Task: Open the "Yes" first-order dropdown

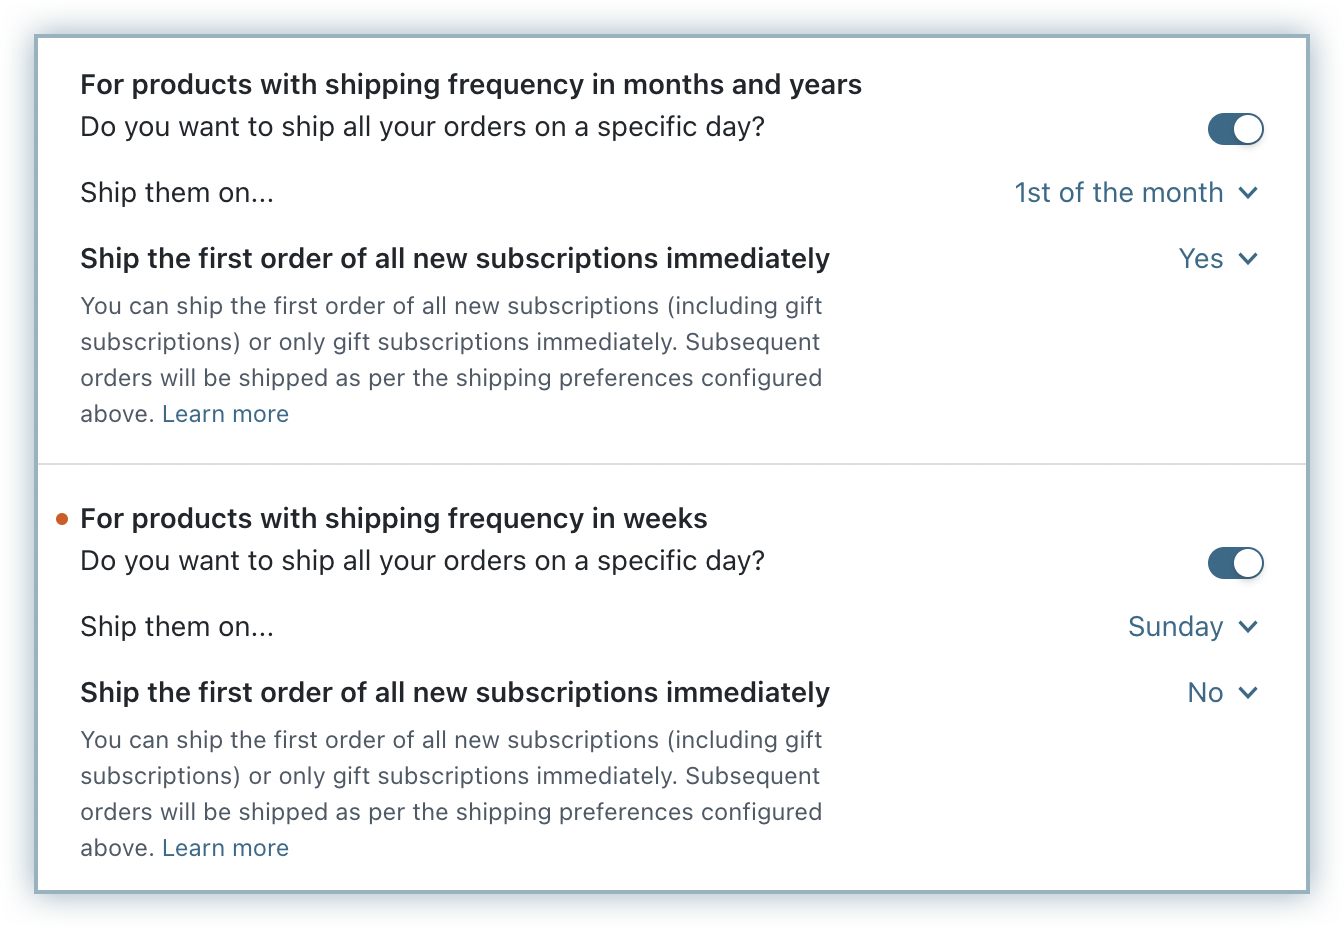Action: 1201,259
